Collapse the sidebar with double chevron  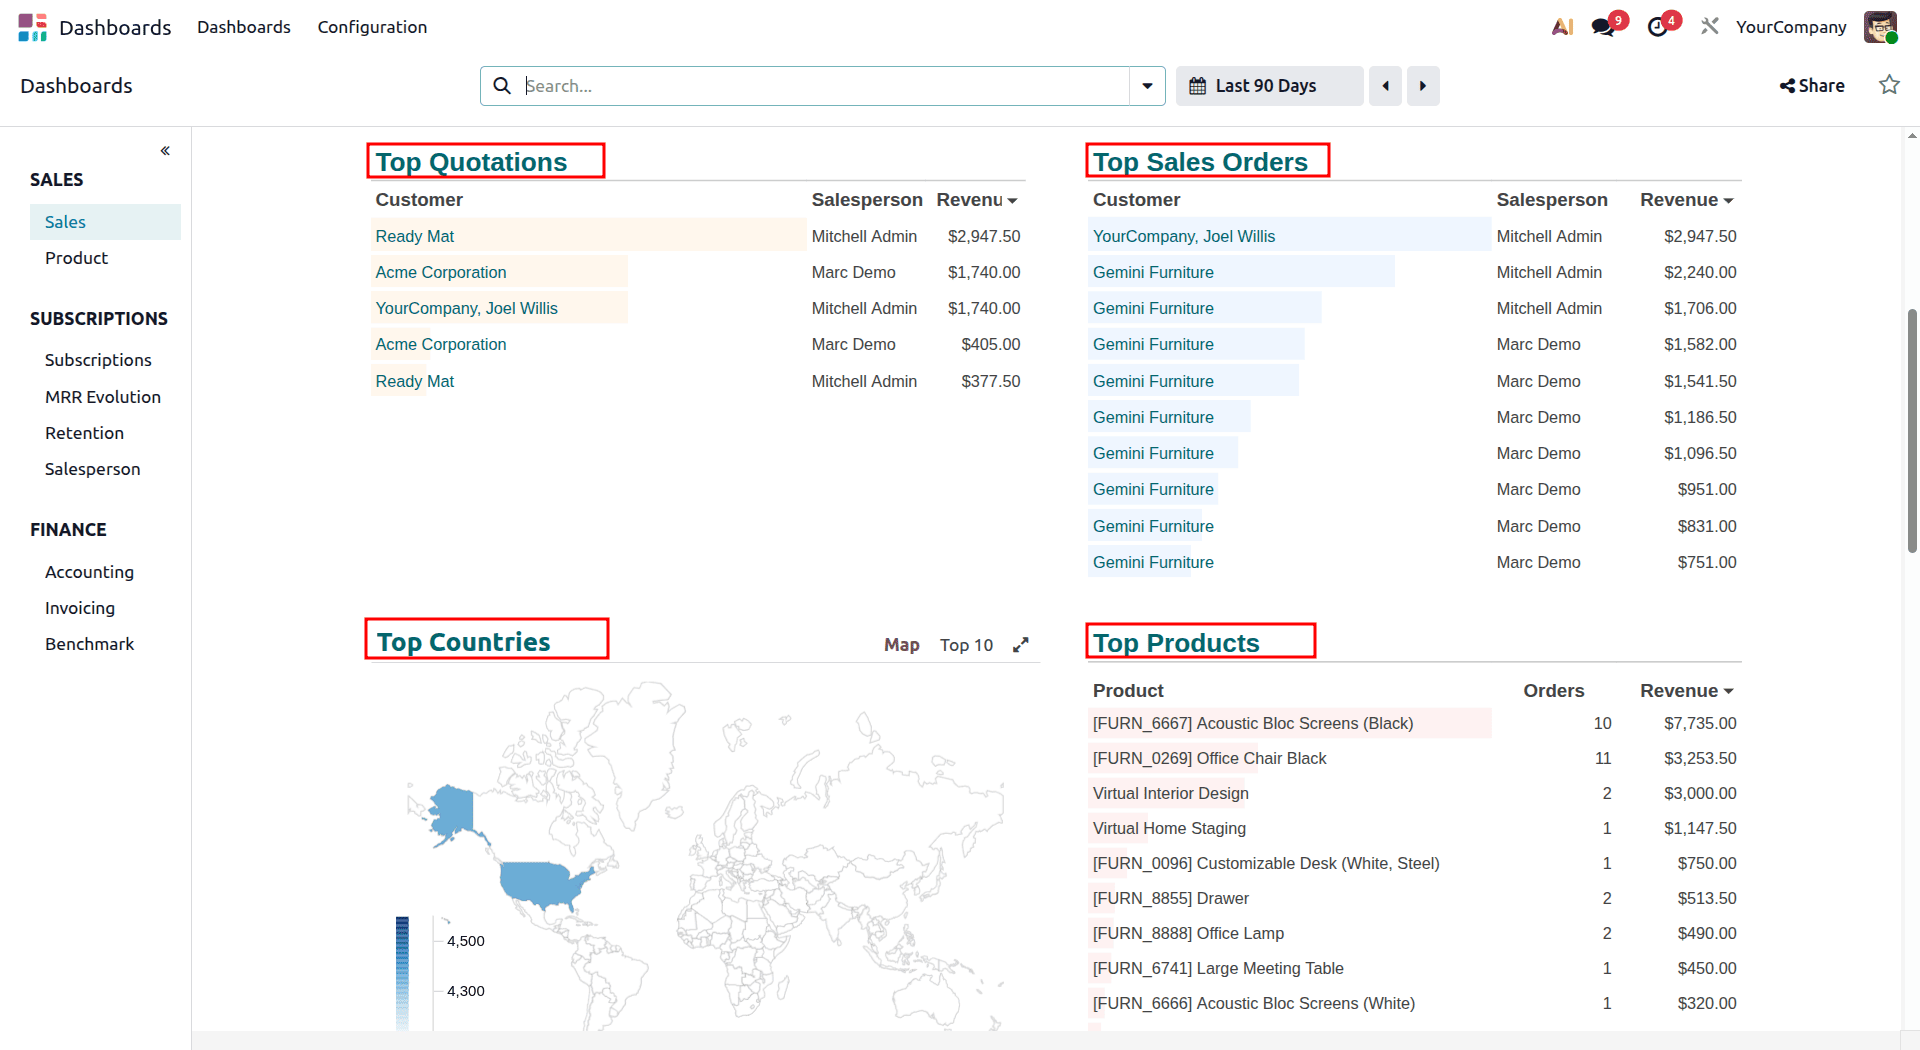[x=165, y=151]
